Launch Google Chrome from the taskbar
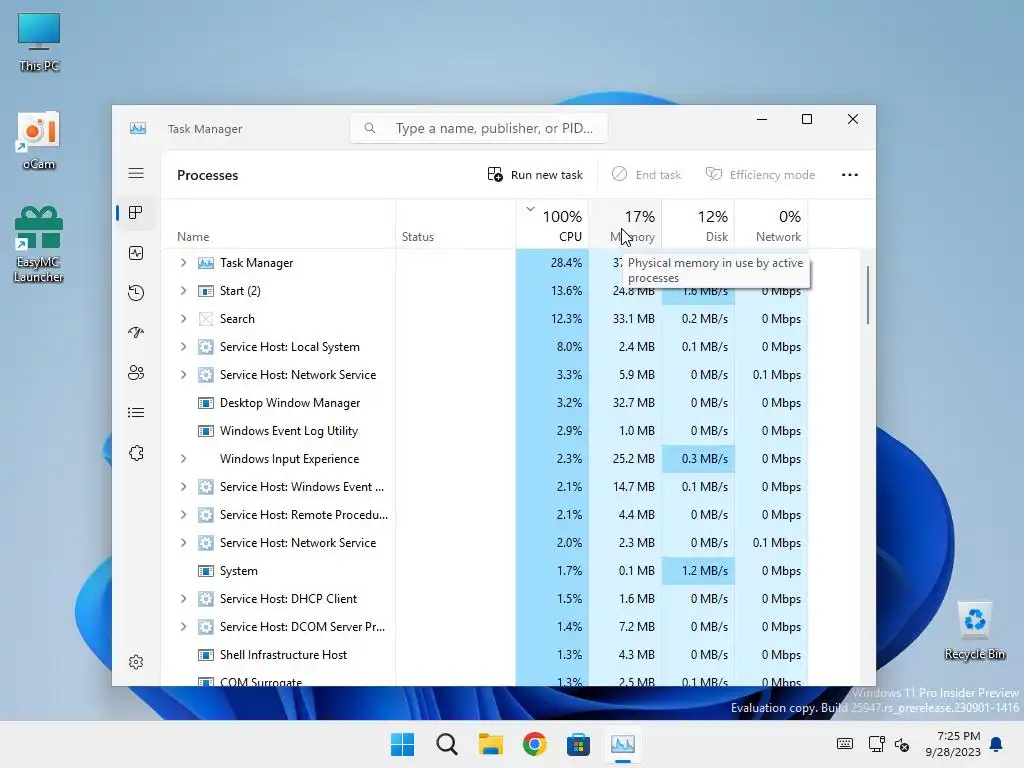This screenshot has height=768, width=1024. point(534,744)
